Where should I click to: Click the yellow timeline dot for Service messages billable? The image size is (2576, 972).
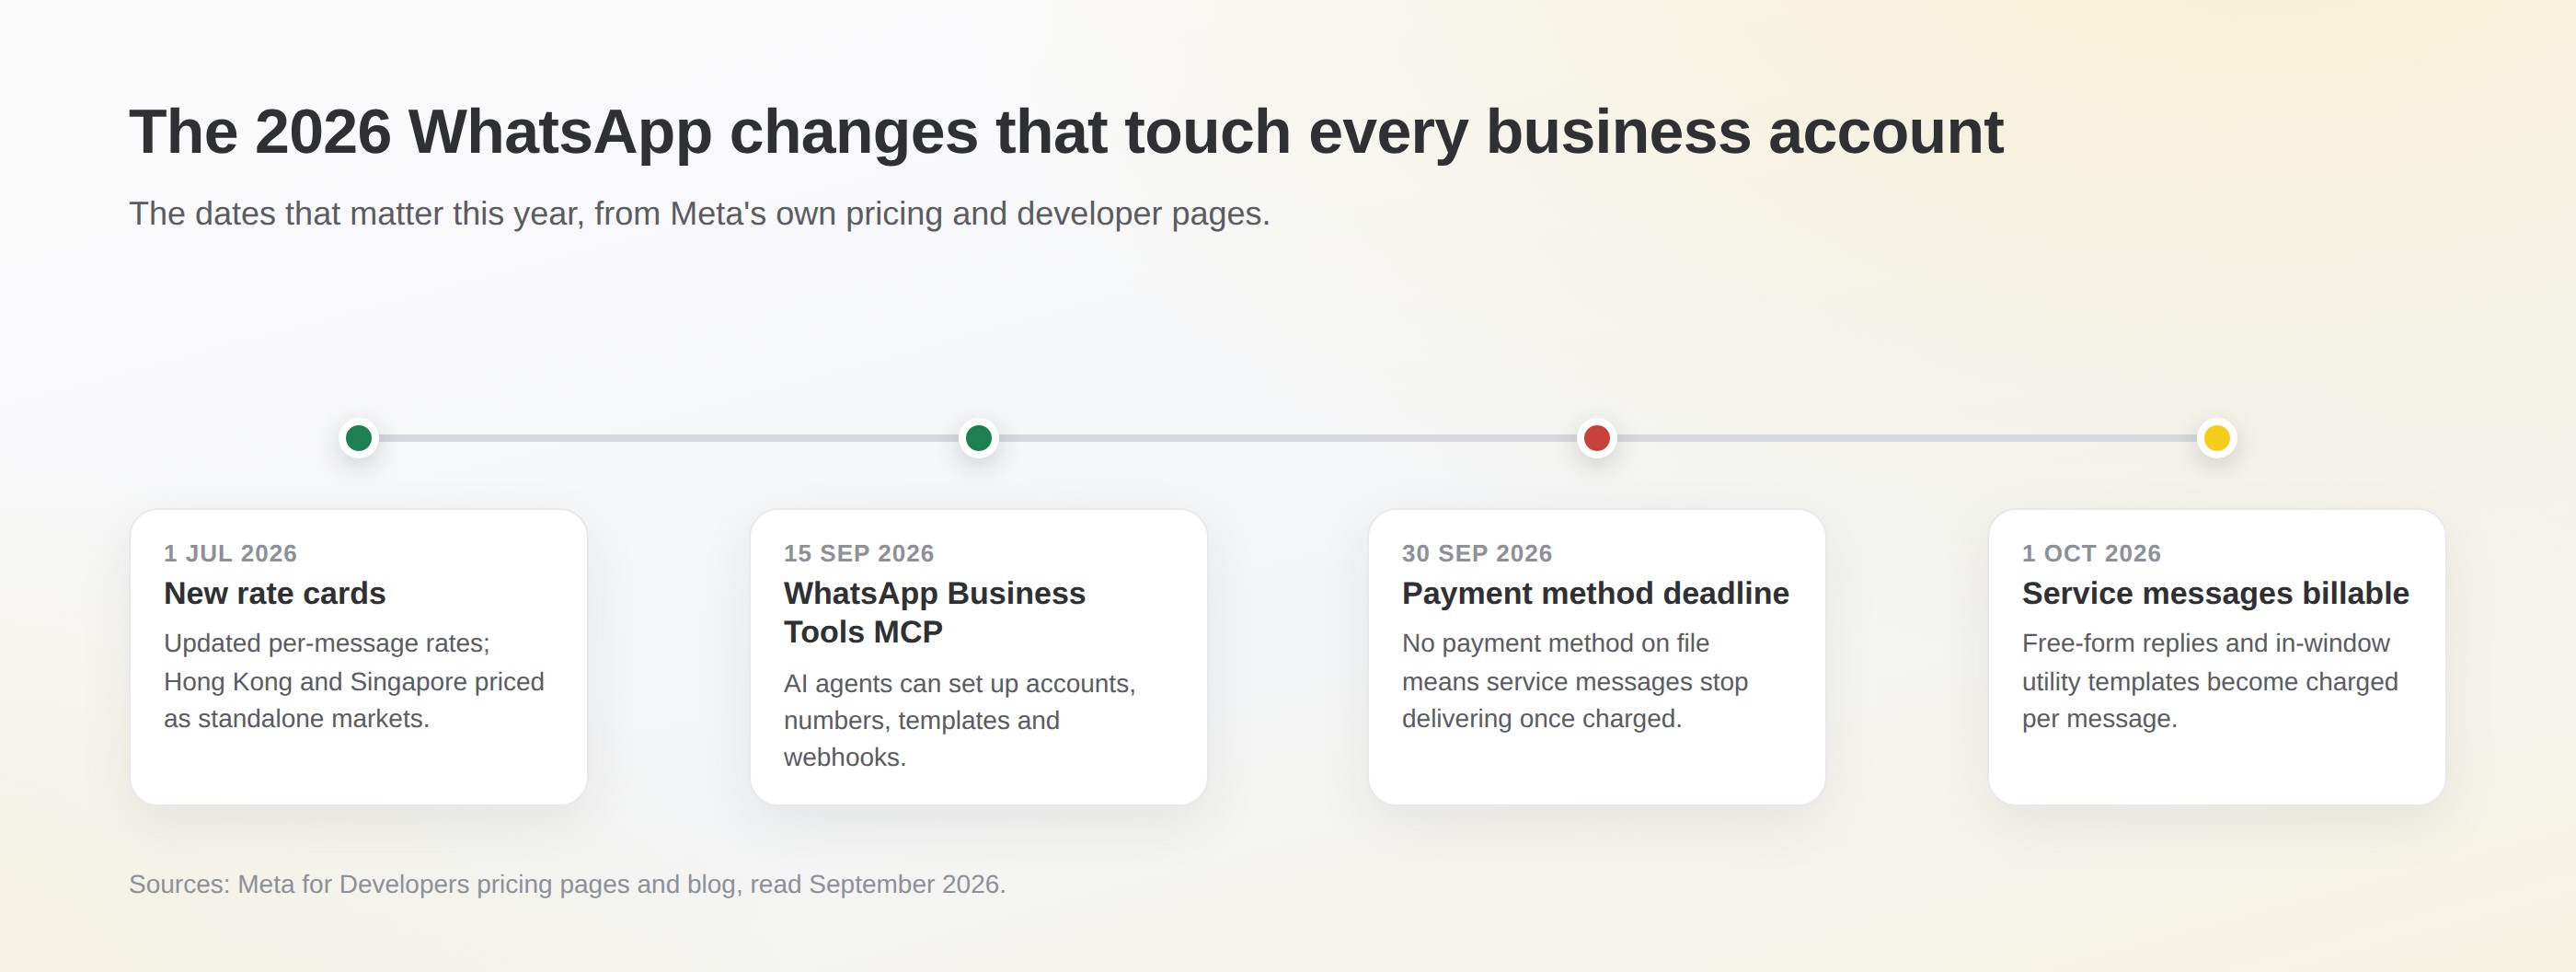(x=2217, y=438)
